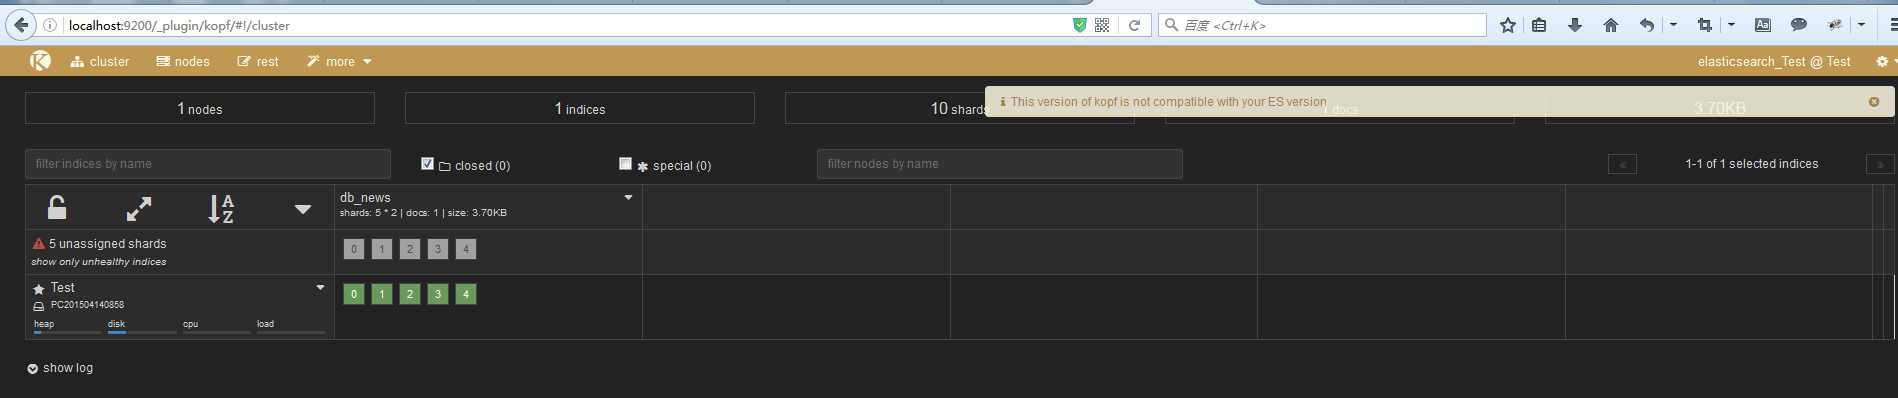This screenshot has width=1898, height=398.
Task: Select unassigned shard 0
Action: 354,249
